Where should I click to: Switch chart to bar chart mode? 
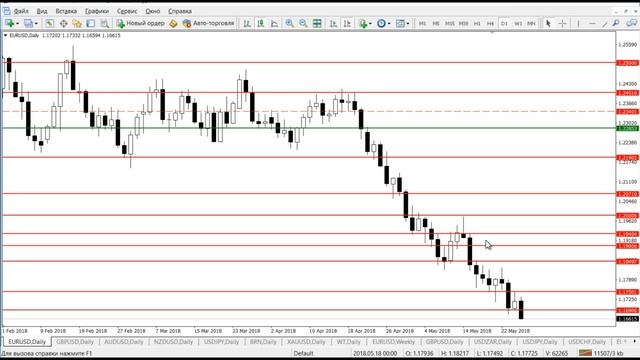(x=247, y=23)
